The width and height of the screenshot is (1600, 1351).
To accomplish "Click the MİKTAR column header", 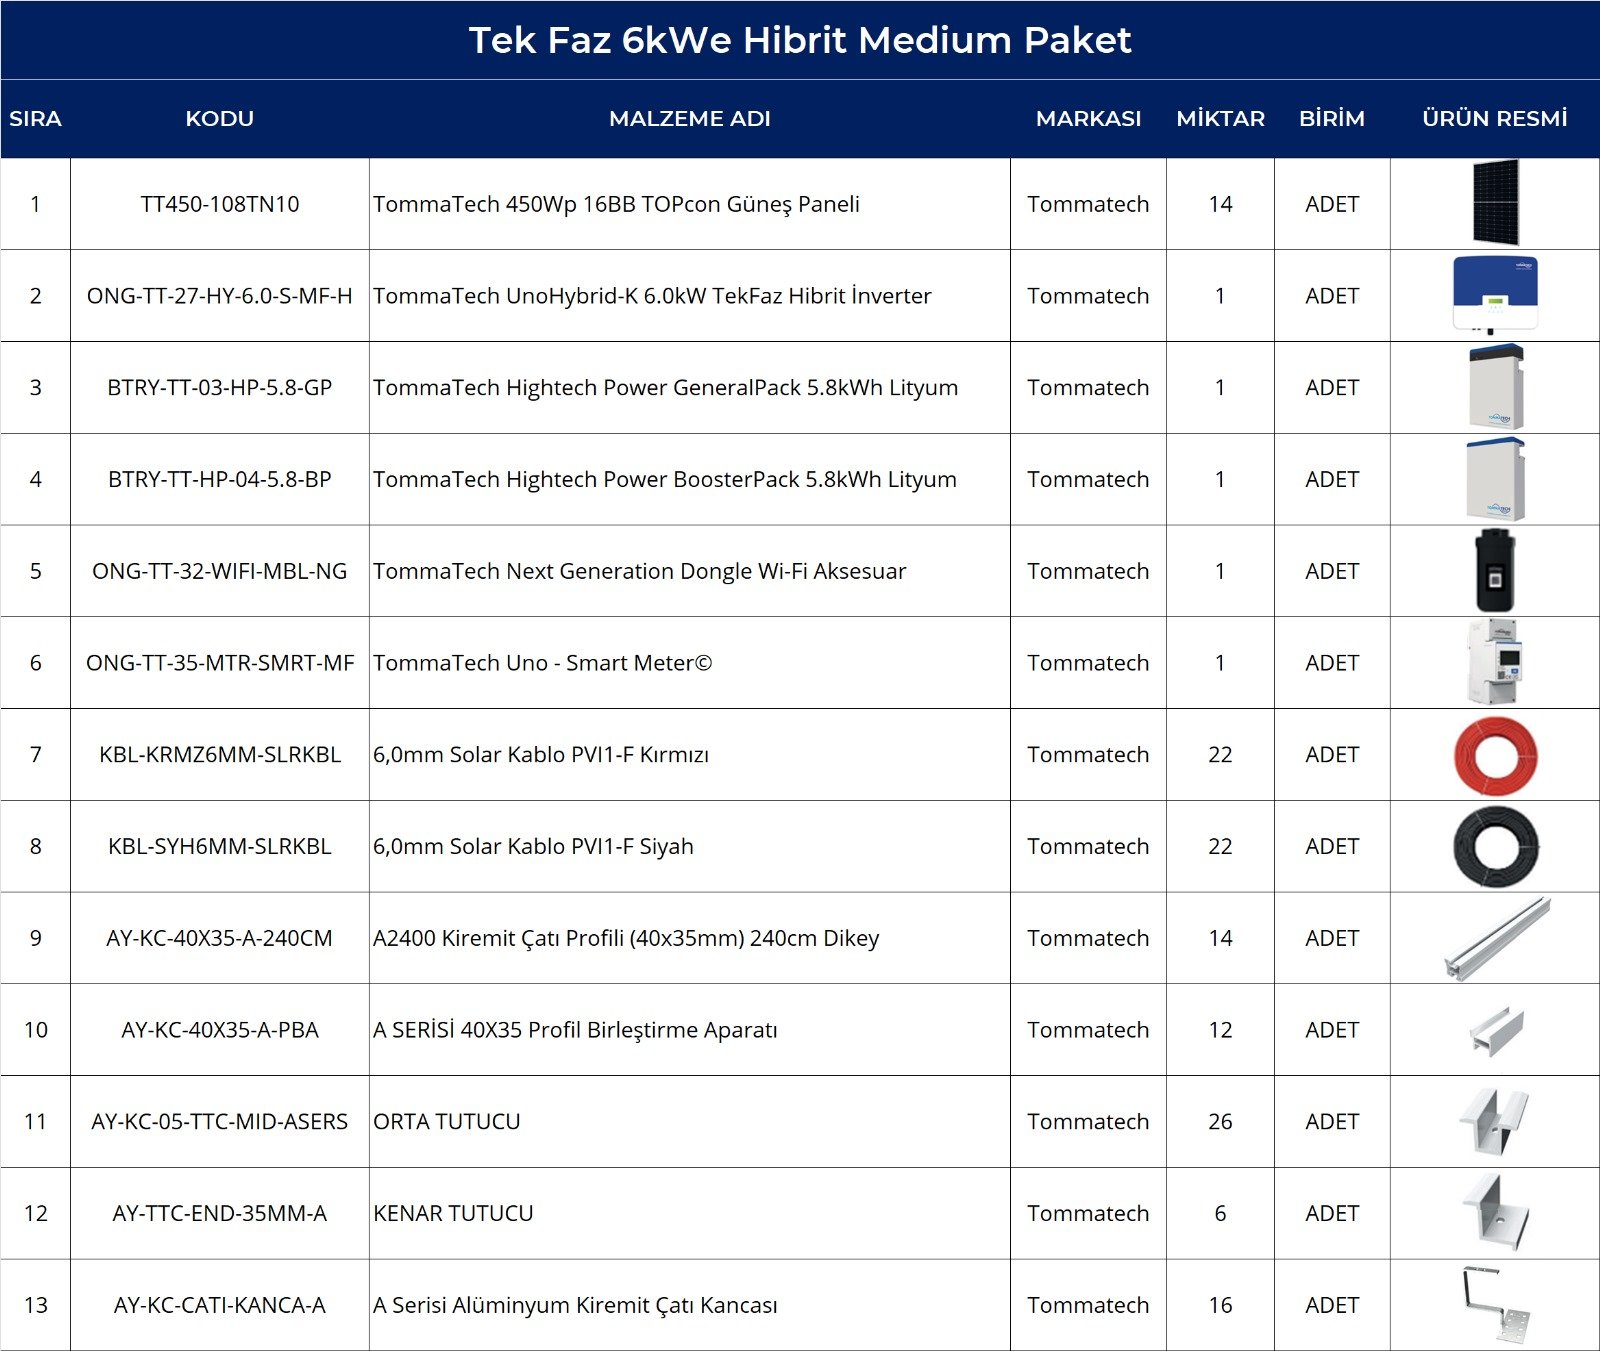I will pos(1220,118).
